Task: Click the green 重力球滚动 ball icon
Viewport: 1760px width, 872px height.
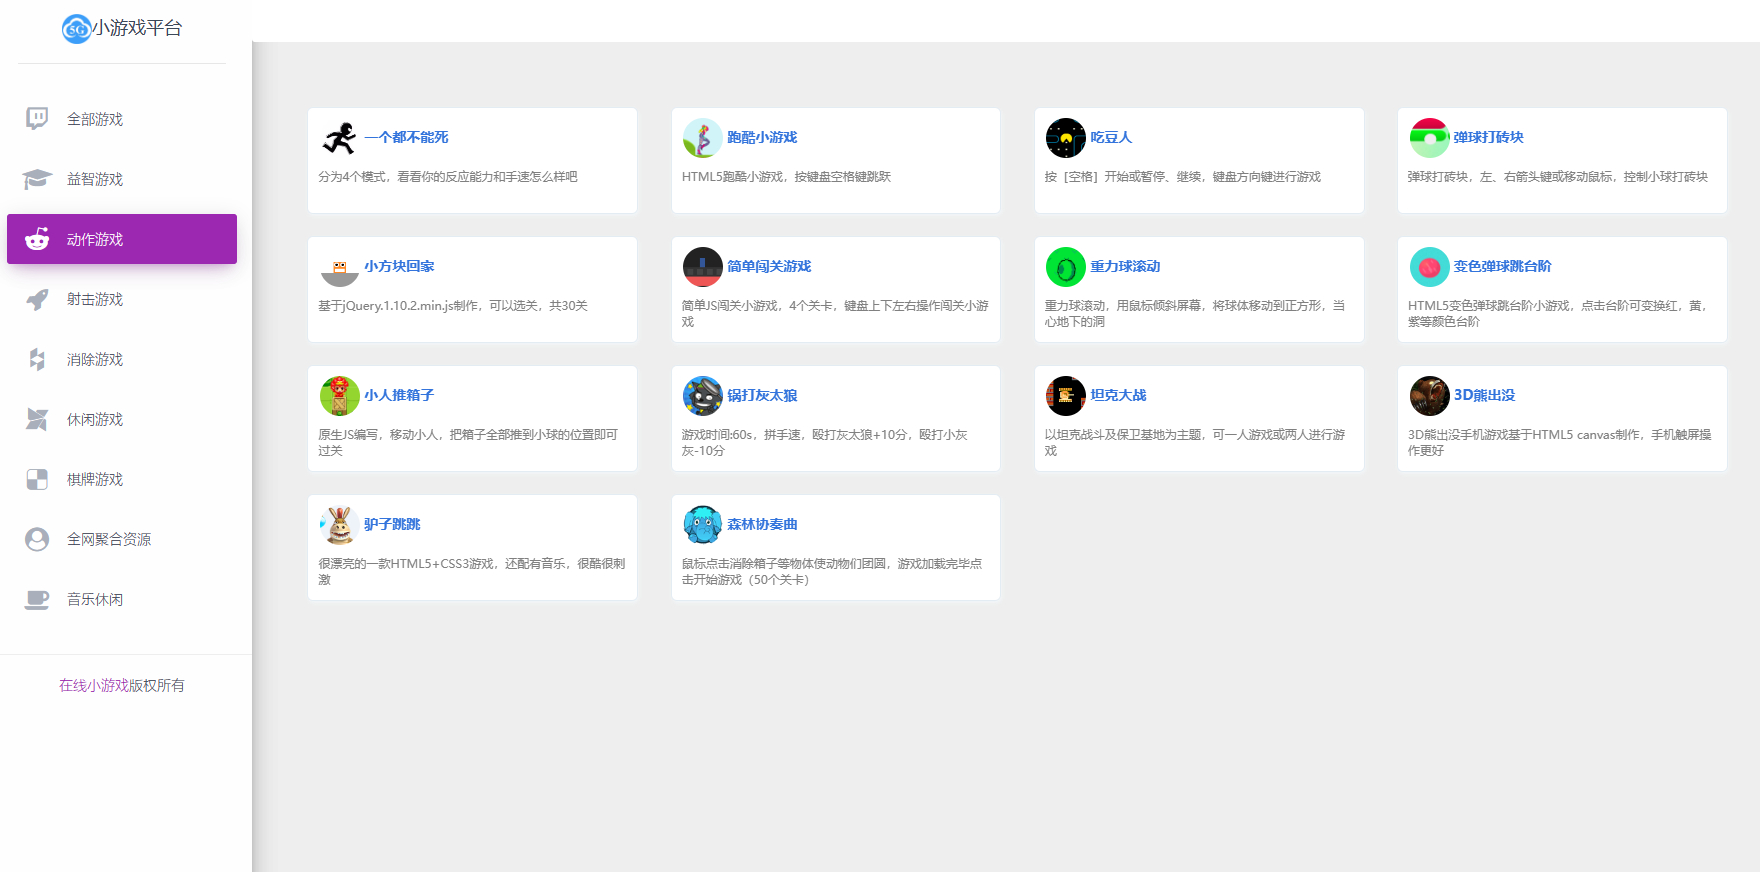Action: point(1066,267)
